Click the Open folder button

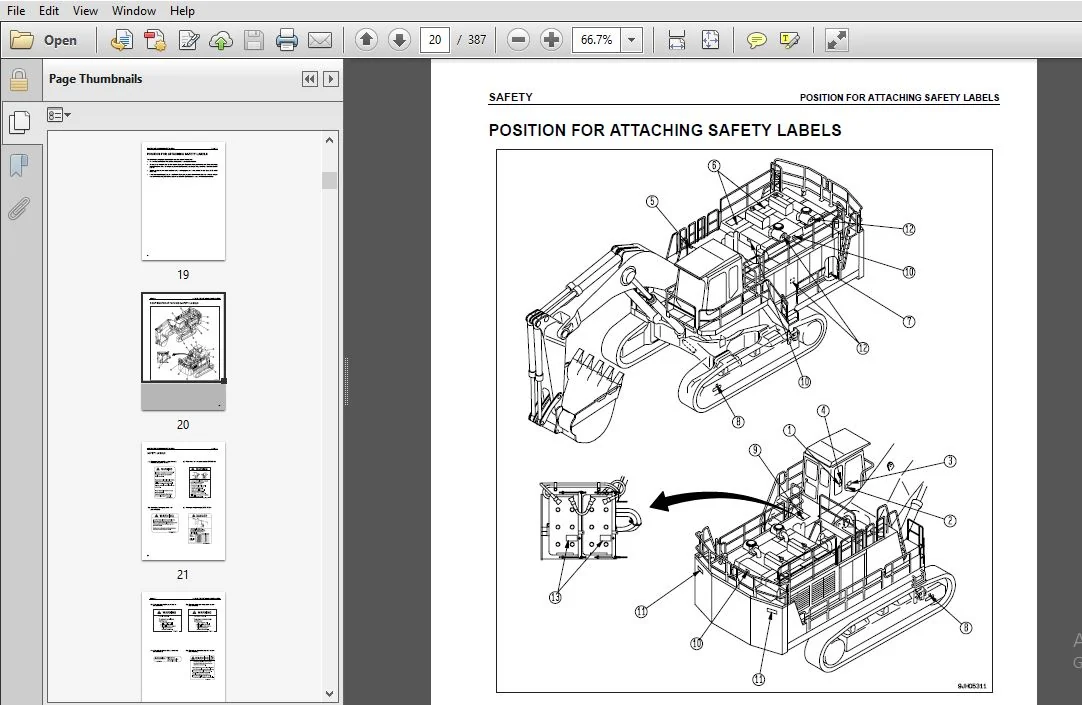coord(43,40)
